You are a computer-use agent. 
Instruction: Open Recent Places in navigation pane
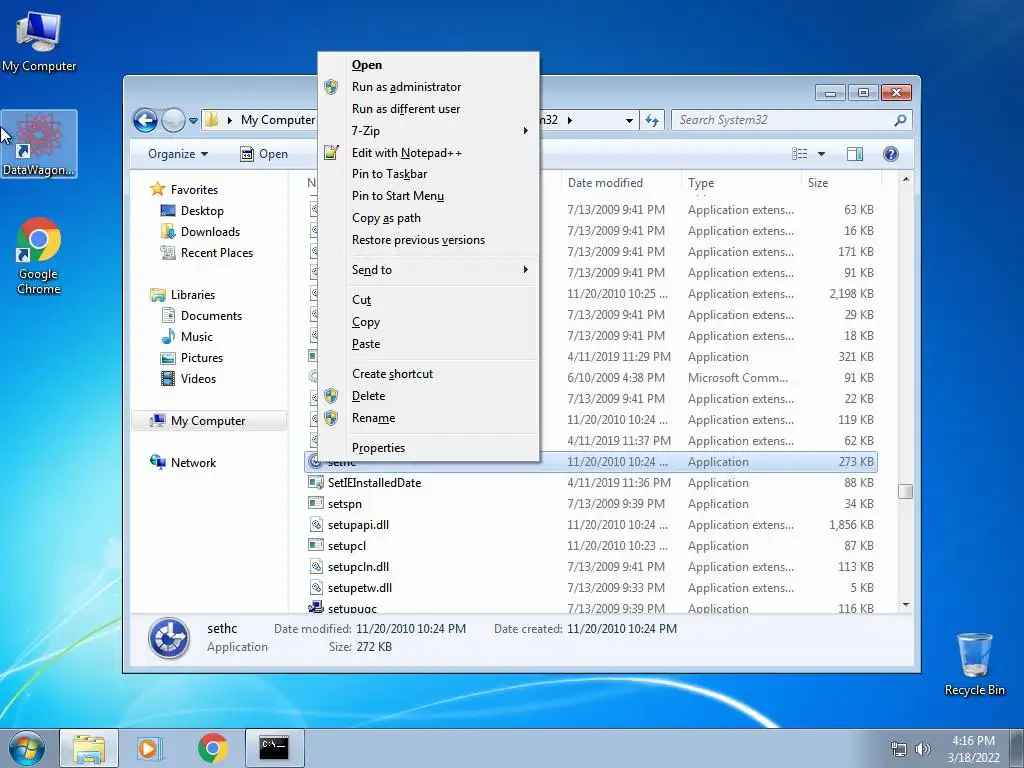(x=217, y=253)
